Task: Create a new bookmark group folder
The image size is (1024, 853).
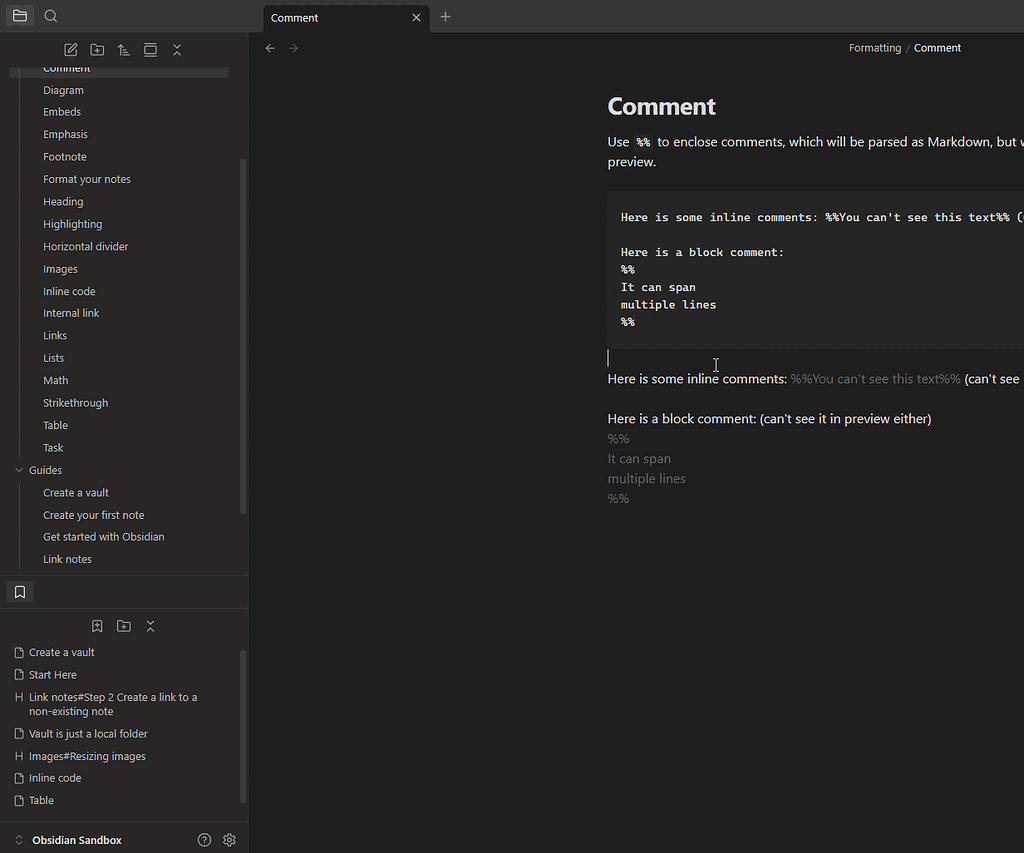Action: [123, 625]
